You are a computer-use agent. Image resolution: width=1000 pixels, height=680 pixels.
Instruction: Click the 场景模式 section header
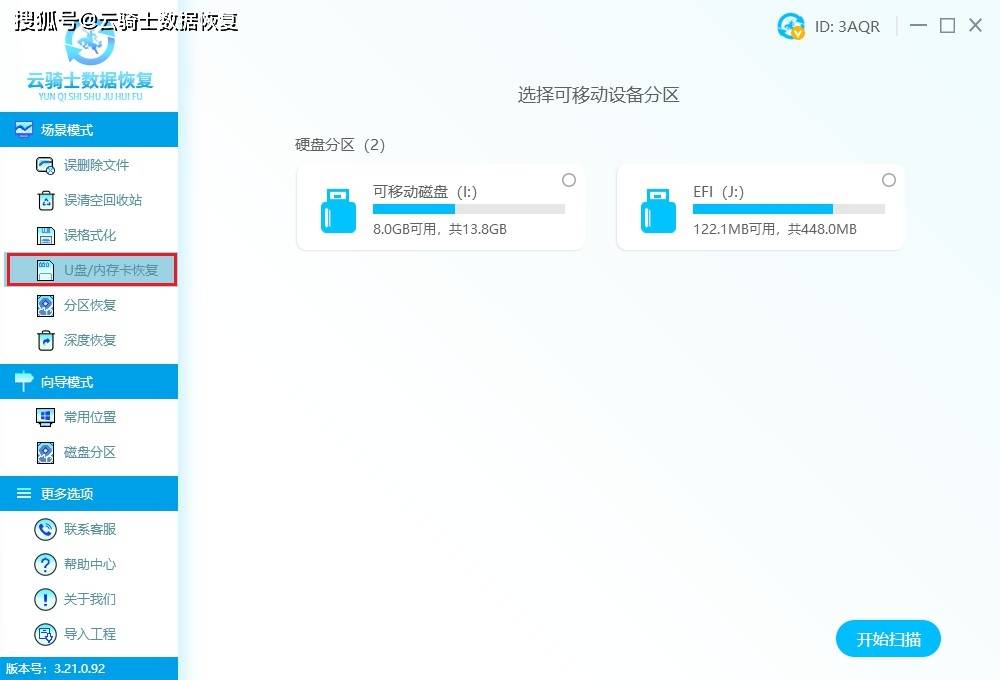click(89, 129)
